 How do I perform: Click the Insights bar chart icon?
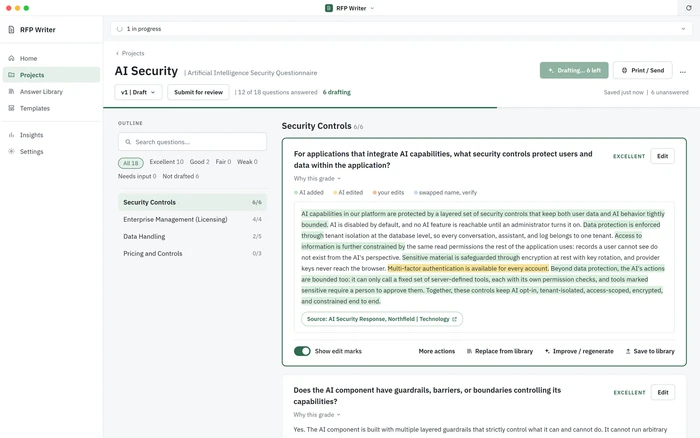(x=12, y=135)
